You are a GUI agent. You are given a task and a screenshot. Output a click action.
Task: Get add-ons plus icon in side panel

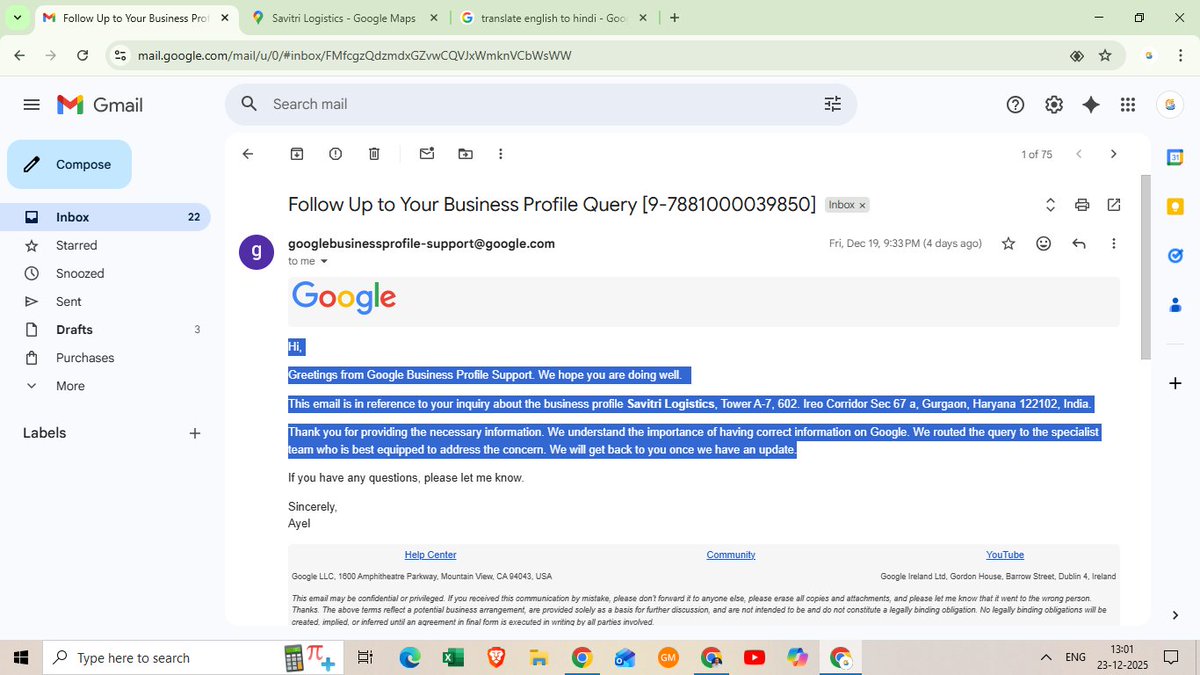point(1176,384)
